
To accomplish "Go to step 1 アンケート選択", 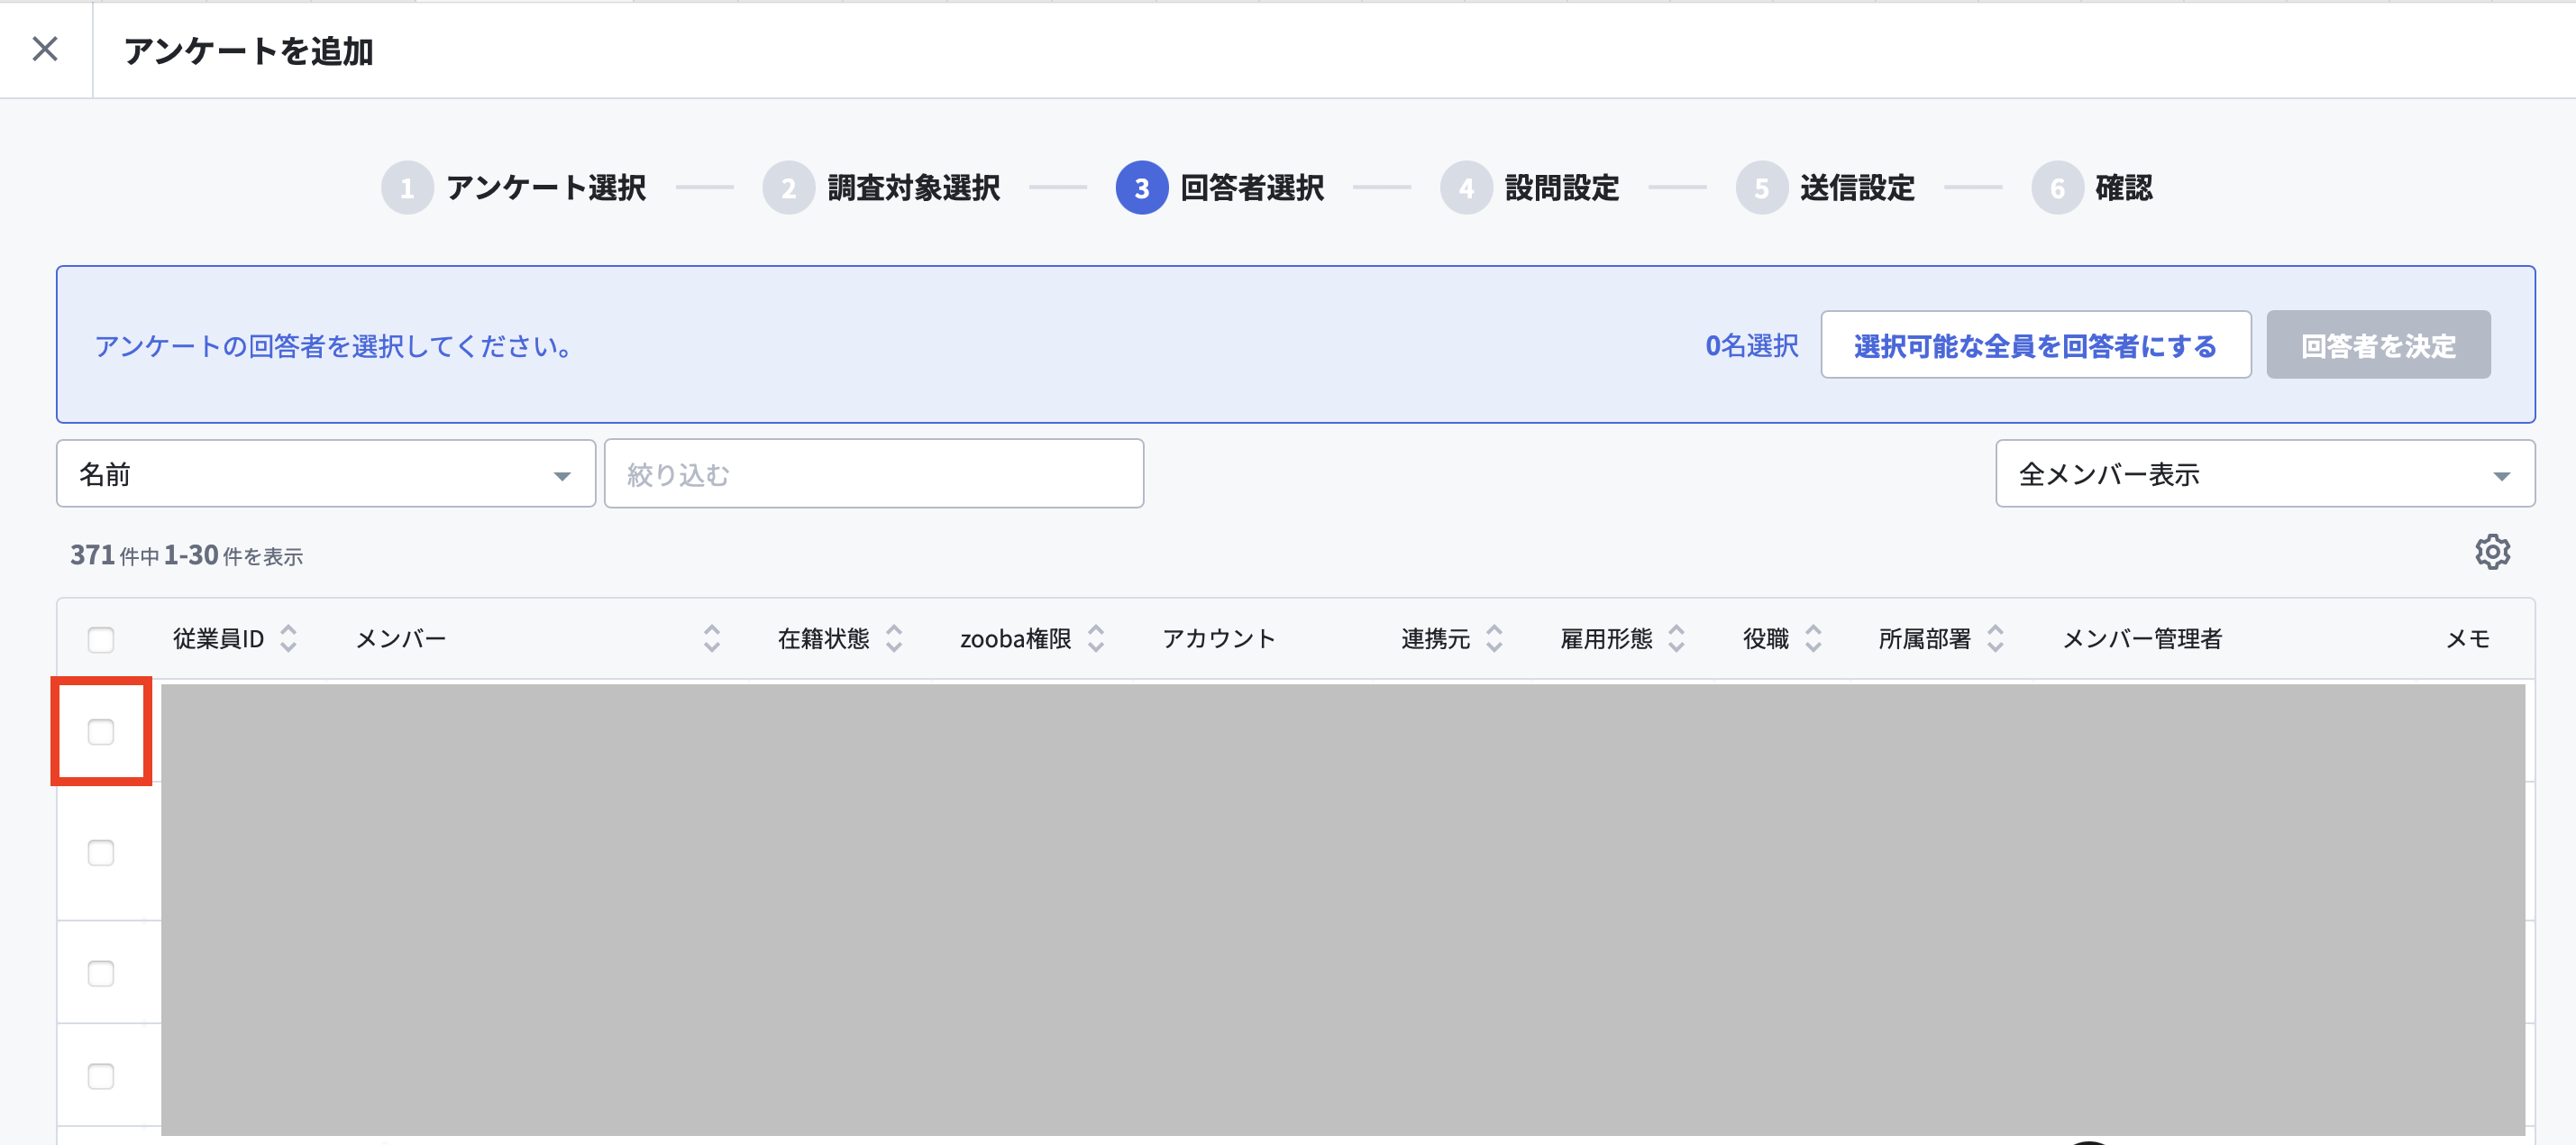I will coord(514,187).
